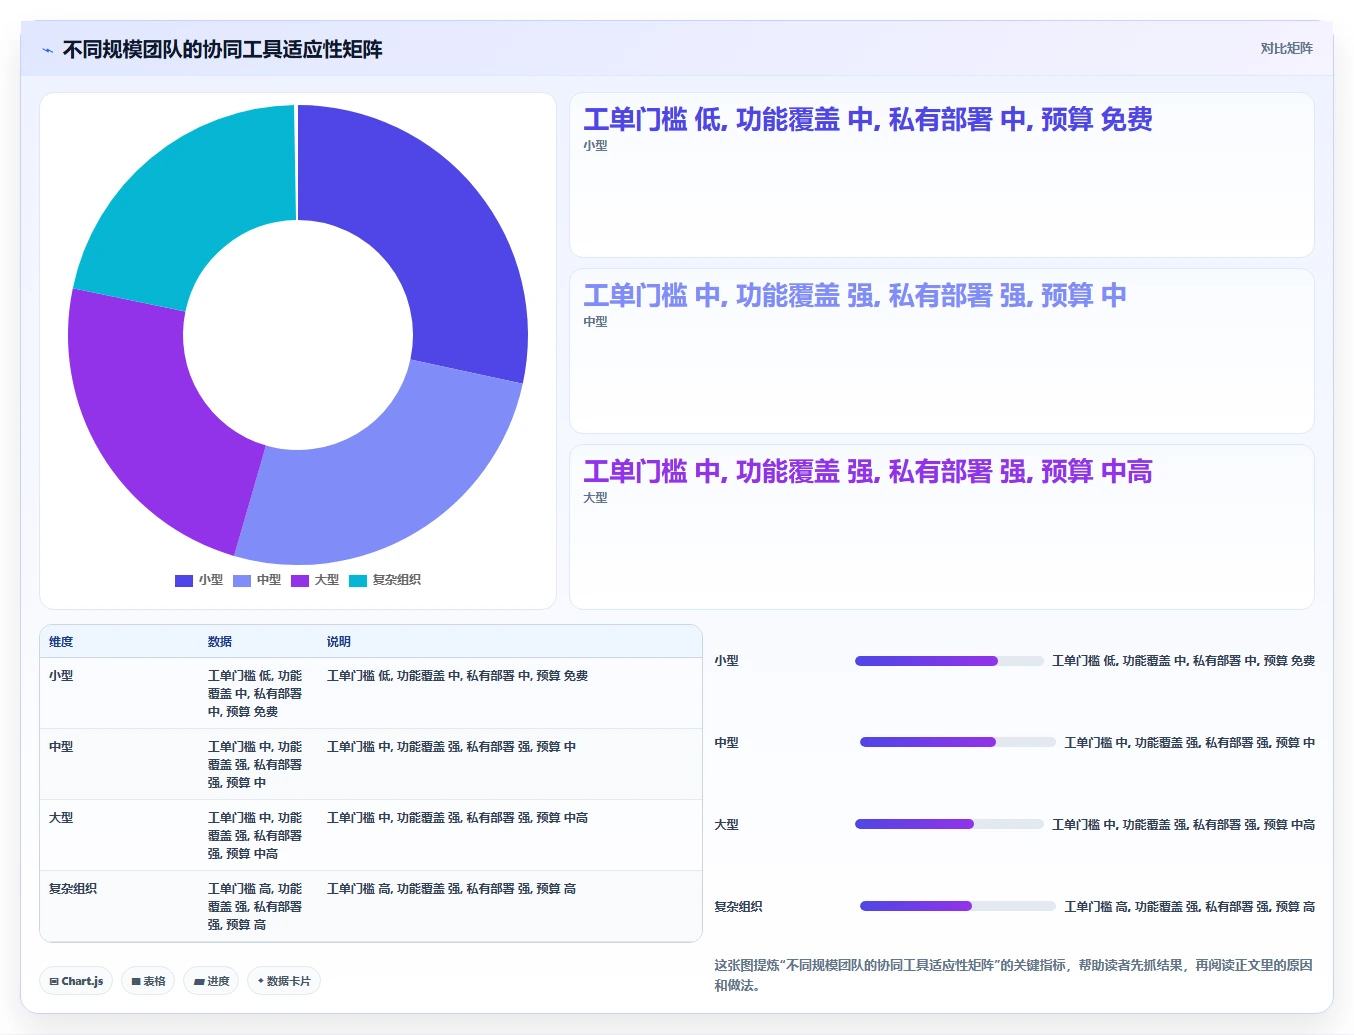This screenshot has width=1354, height=1035.
Task: Click the 说明 cell ending 预算 高
Action: pyautogui.click(x=451, y=889)
